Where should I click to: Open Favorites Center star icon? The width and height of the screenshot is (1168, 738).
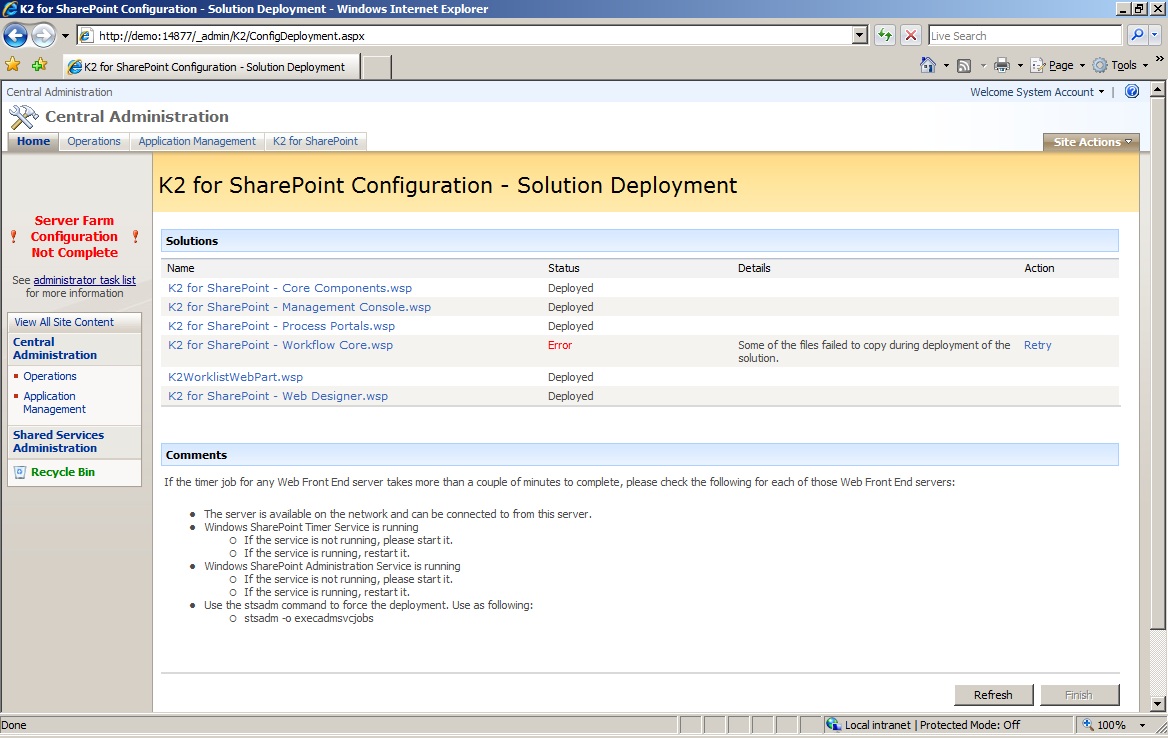(x=13, y=65)
